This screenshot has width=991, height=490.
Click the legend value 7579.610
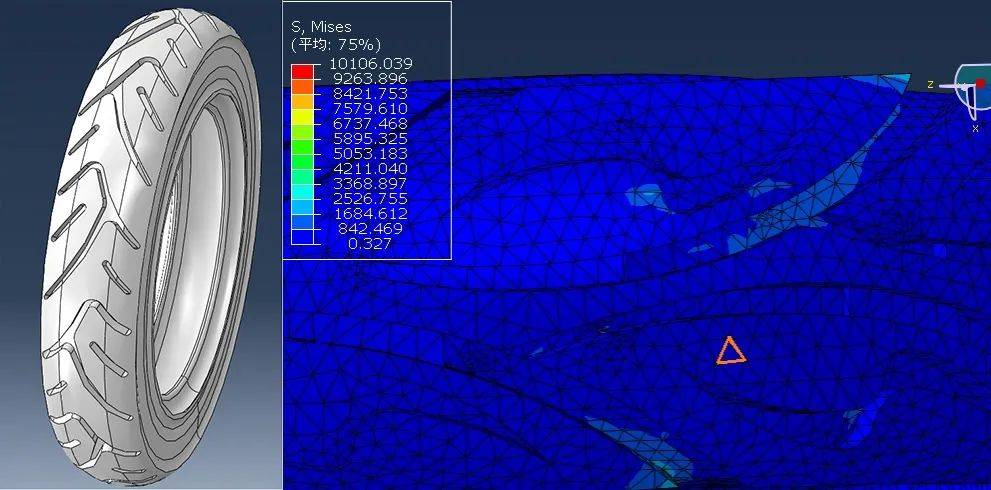pyautogui.click(x=371, y=109)
